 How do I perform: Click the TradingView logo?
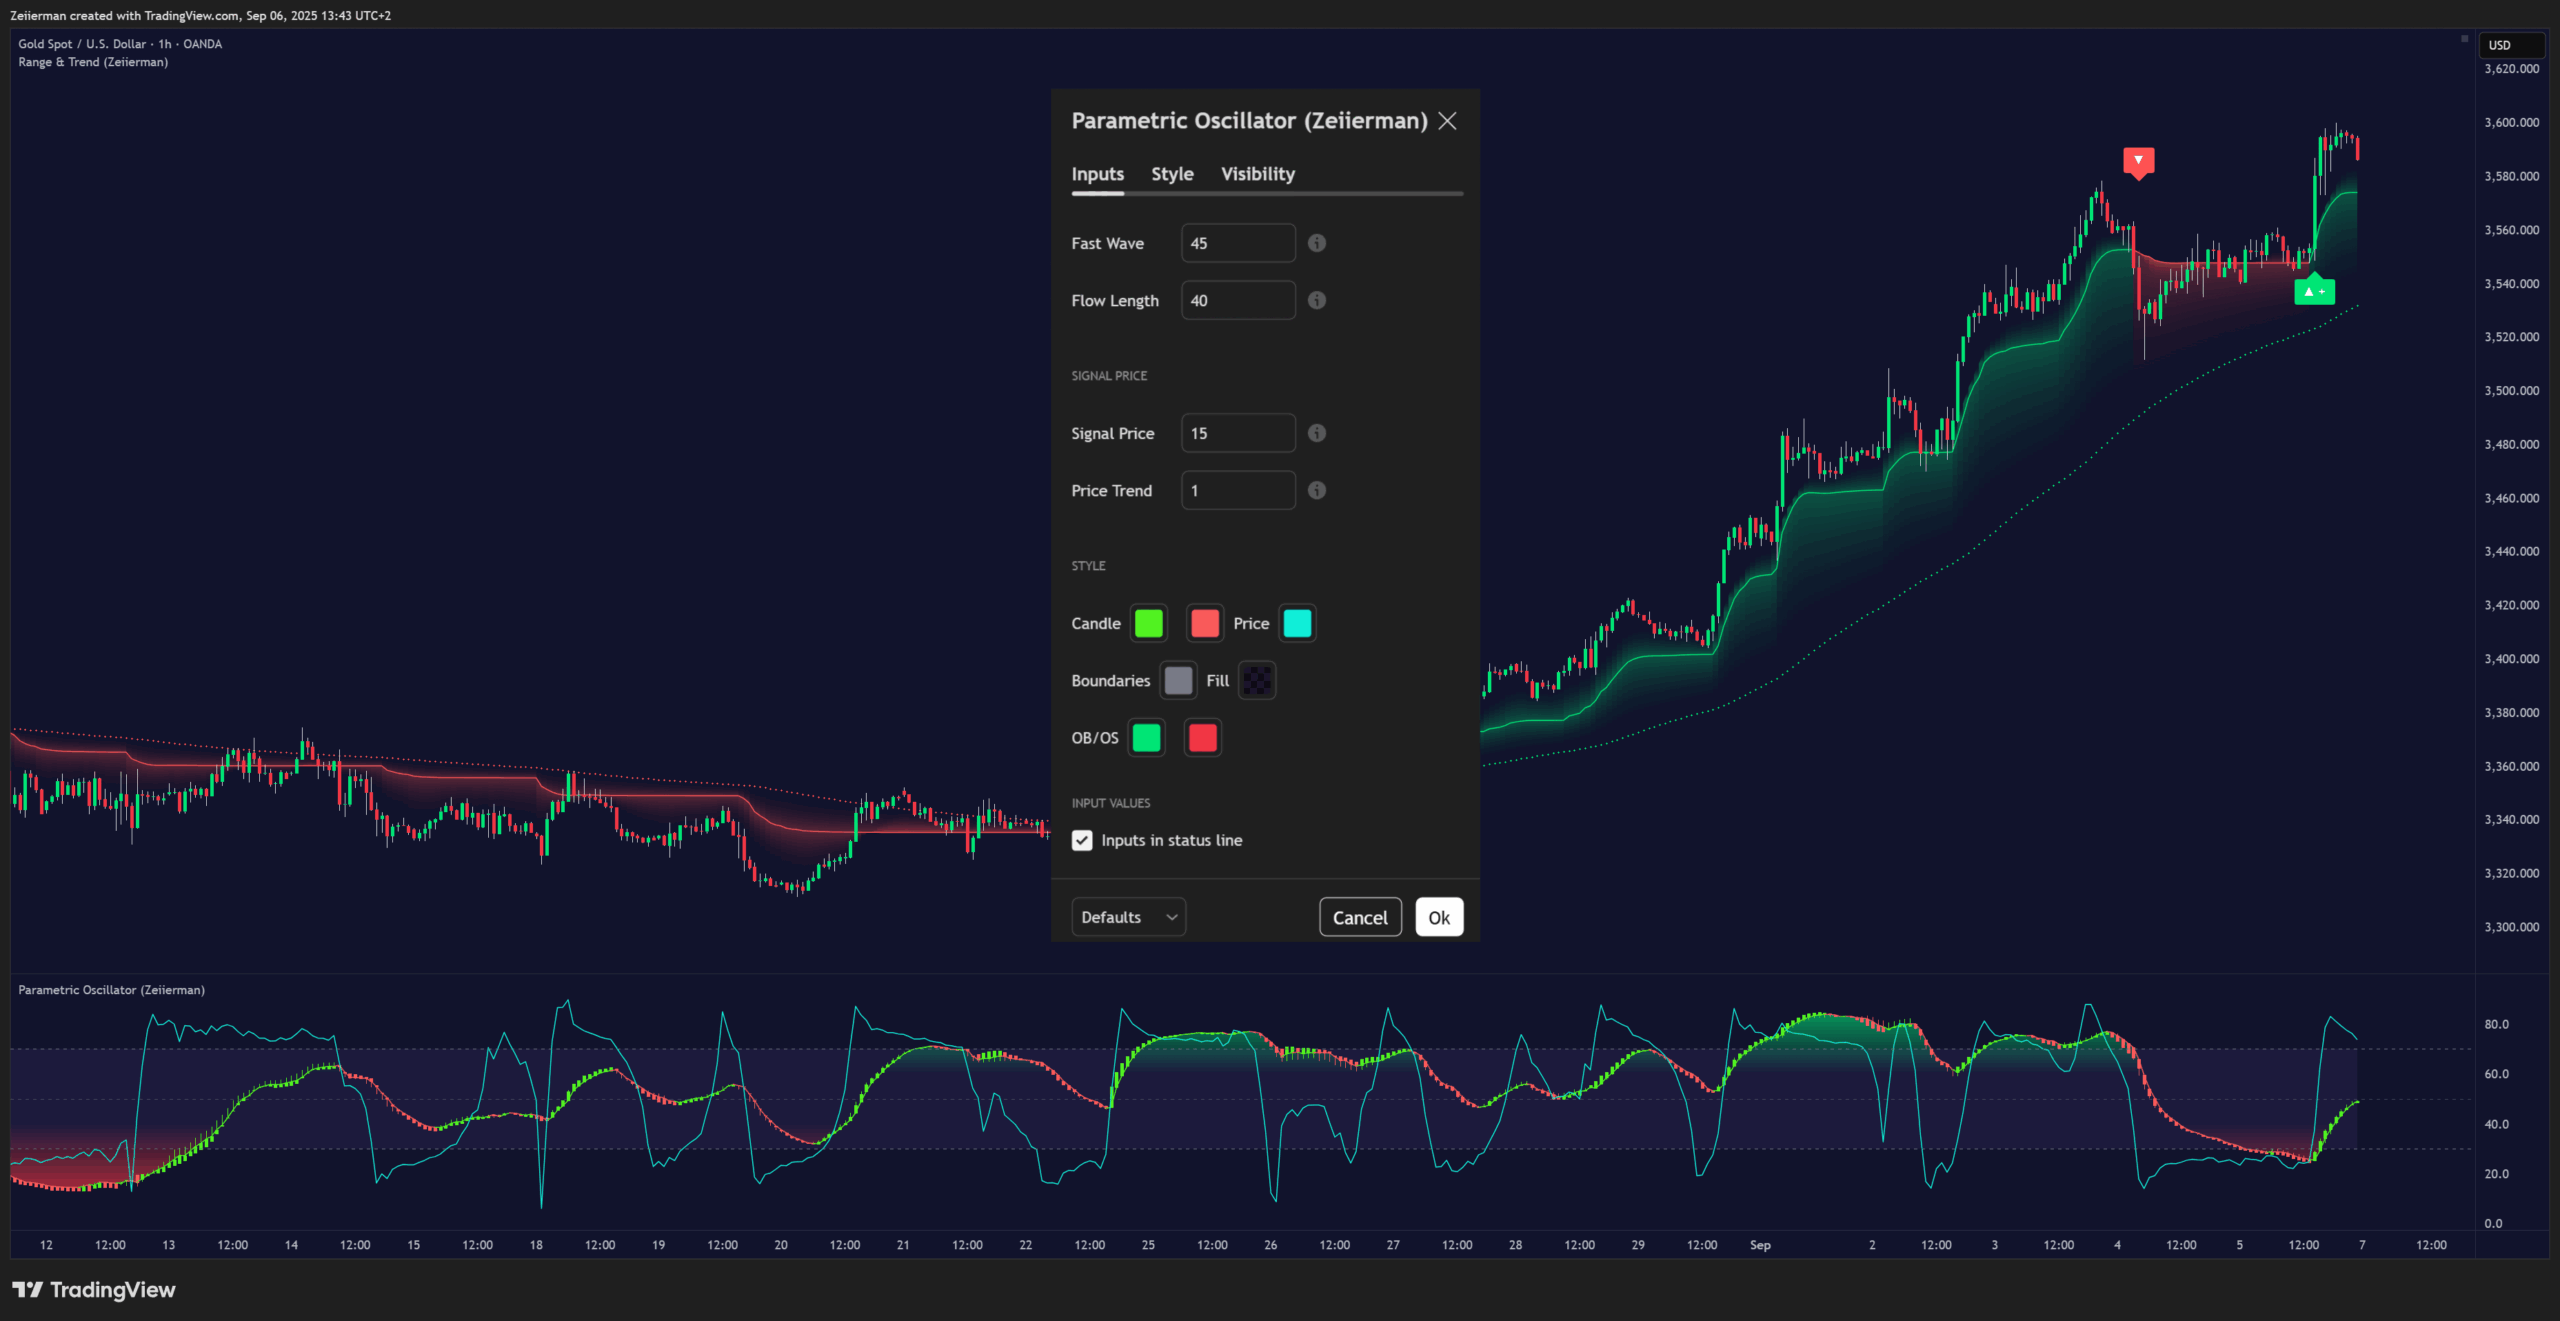94,1290
